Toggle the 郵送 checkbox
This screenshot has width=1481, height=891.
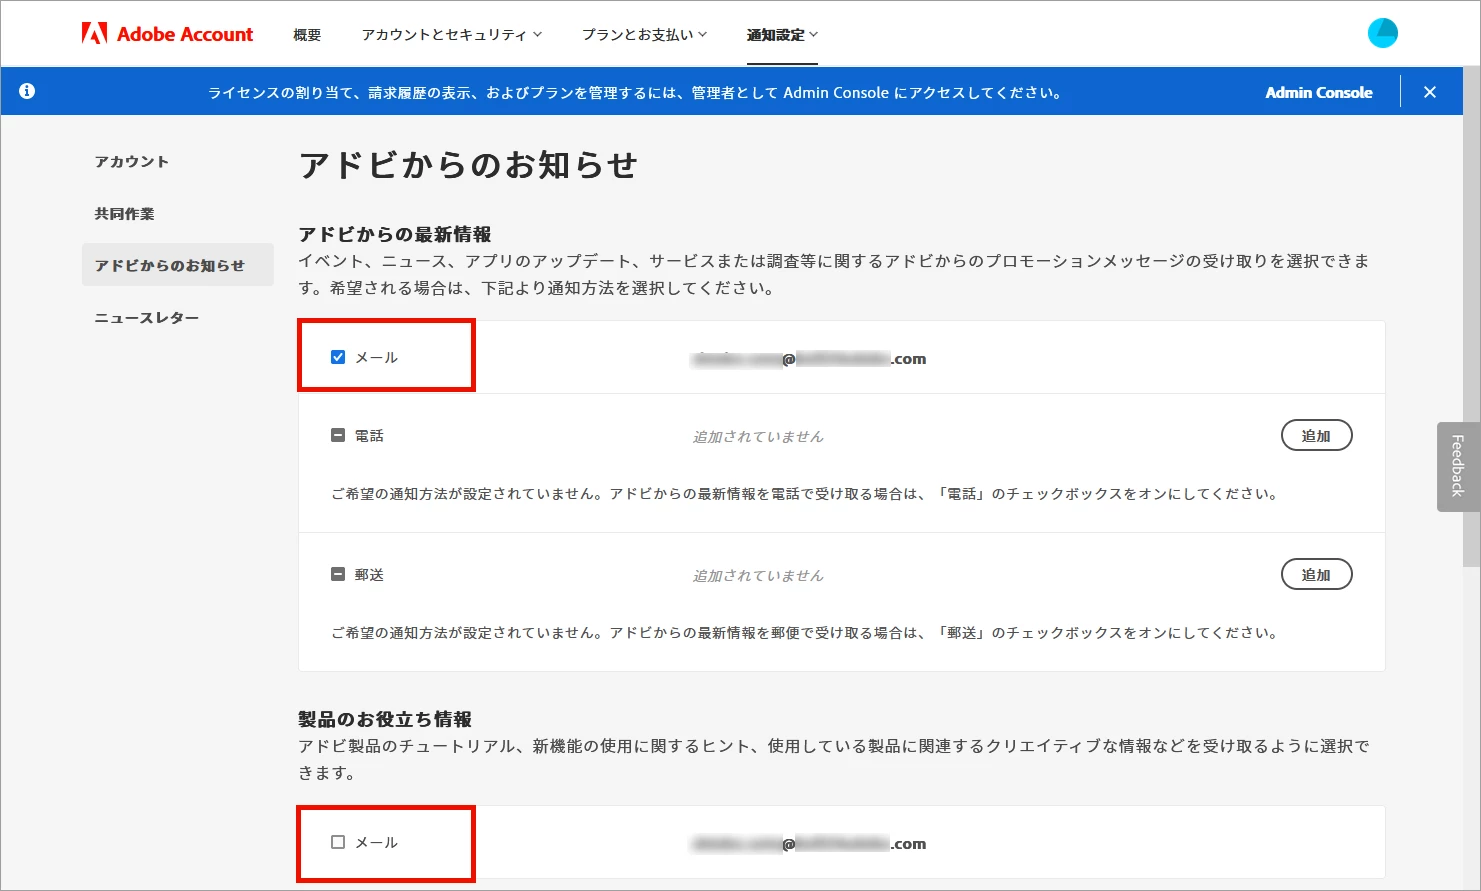tap(338, 575)
